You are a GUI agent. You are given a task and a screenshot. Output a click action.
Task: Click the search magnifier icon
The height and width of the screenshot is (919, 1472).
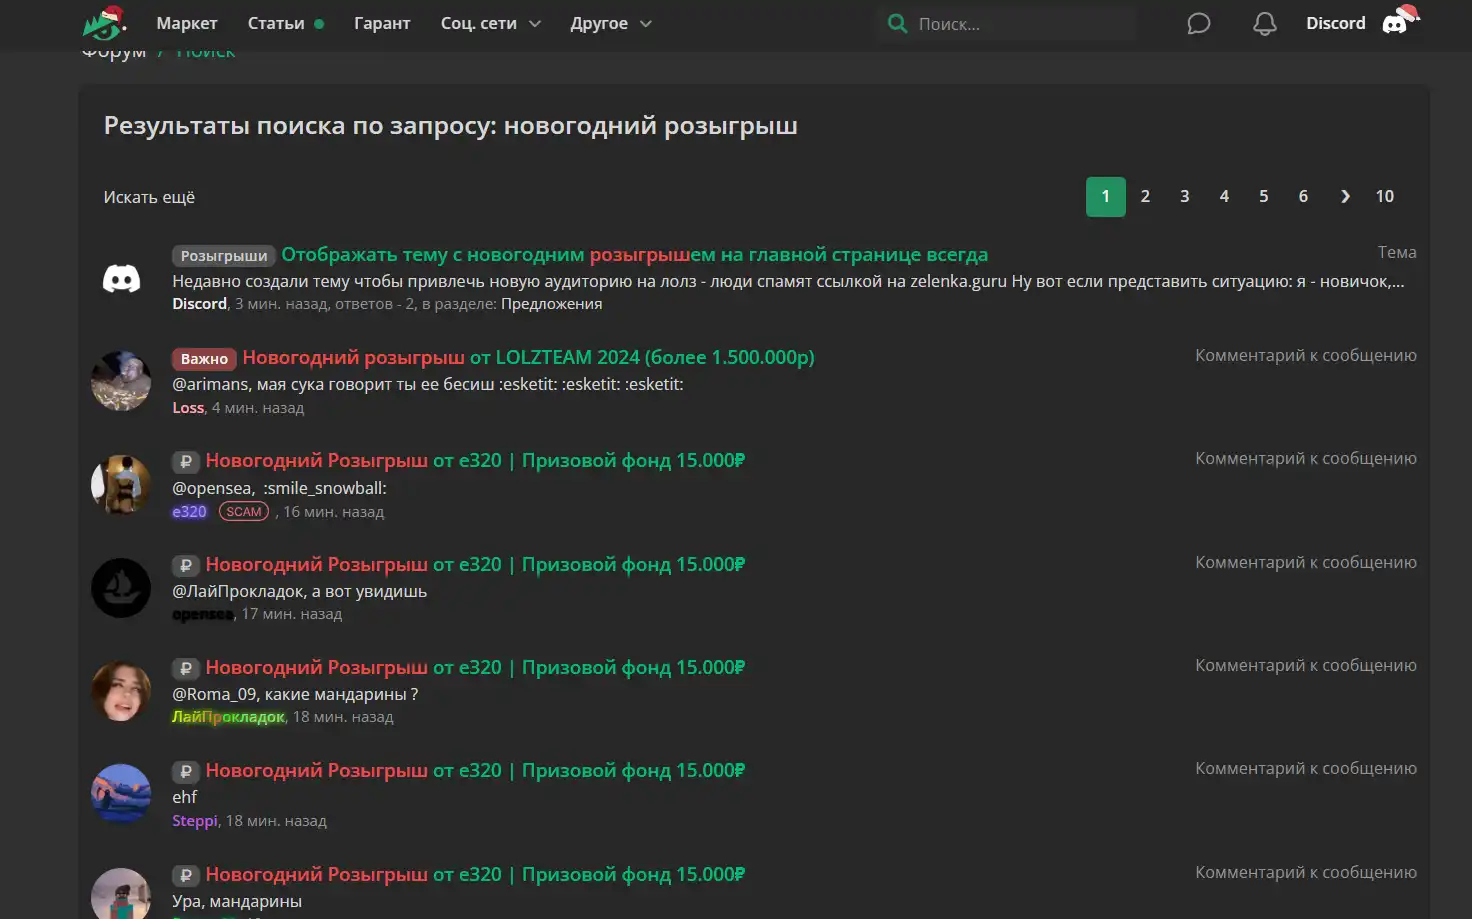[x=897, y=23]
